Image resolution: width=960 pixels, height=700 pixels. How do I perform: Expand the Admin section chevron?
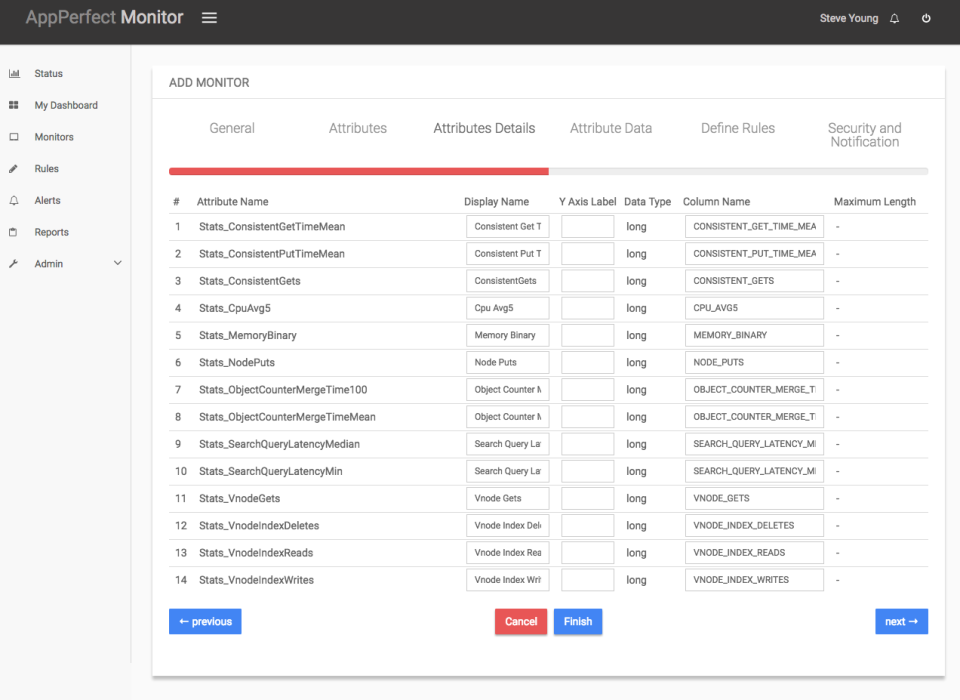(117, 263)
